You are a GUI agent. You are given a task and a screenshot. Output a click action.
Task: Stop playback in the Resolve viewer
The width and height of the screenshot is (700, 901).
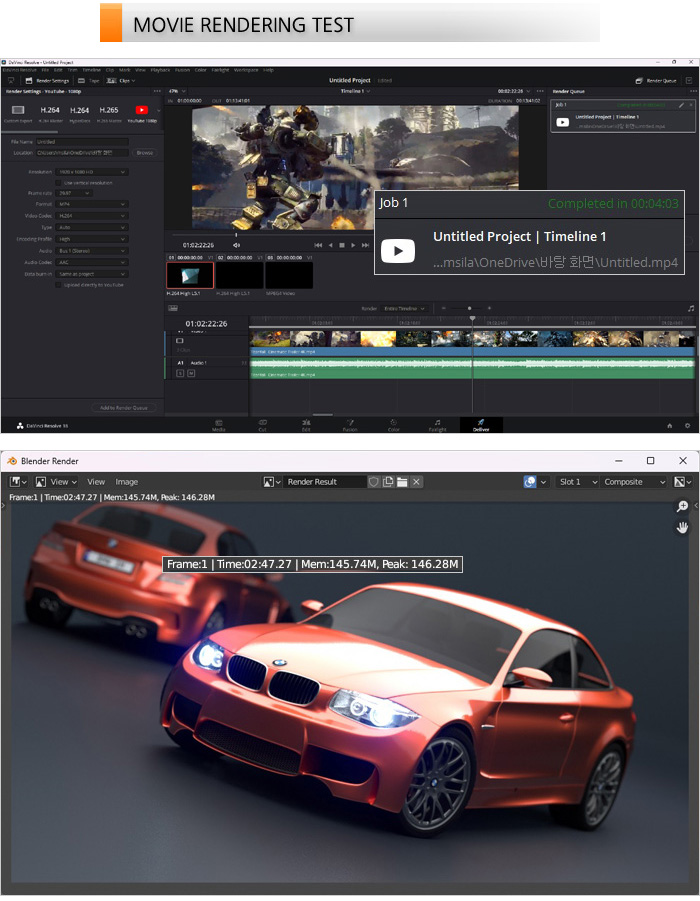342,245
